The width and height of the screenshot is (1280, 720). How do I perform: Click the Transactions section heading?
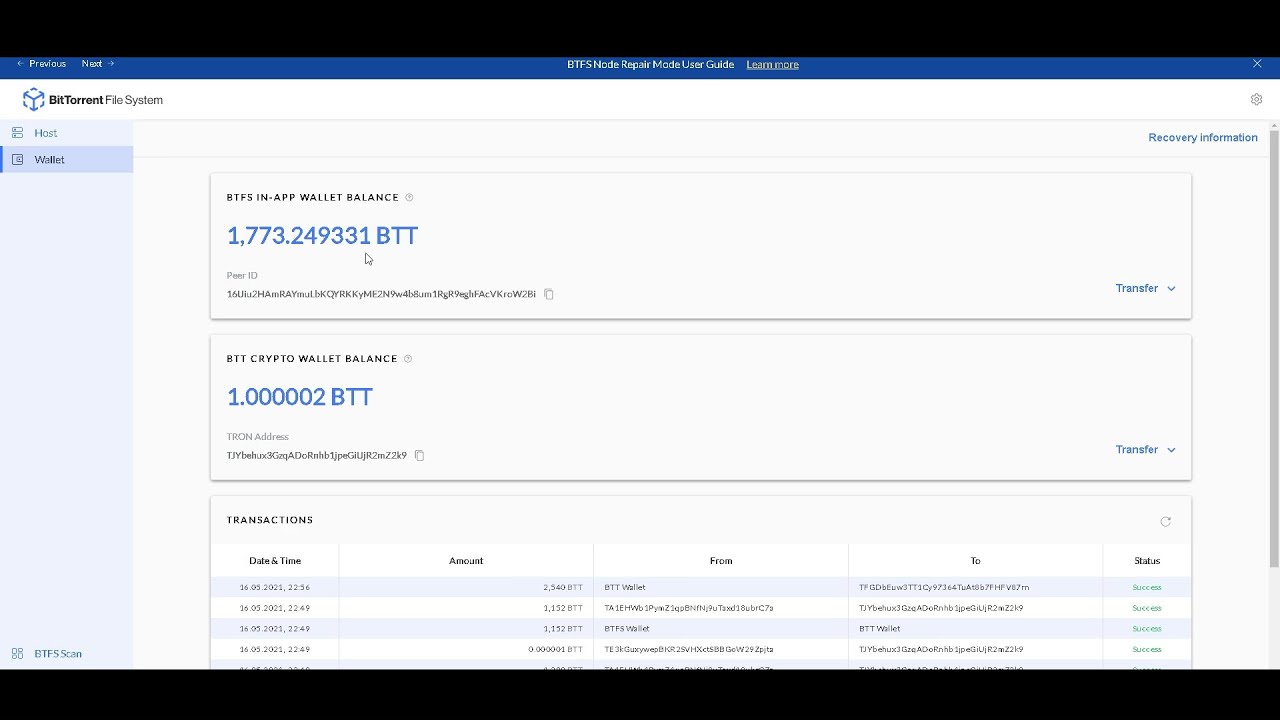[270, 520]
